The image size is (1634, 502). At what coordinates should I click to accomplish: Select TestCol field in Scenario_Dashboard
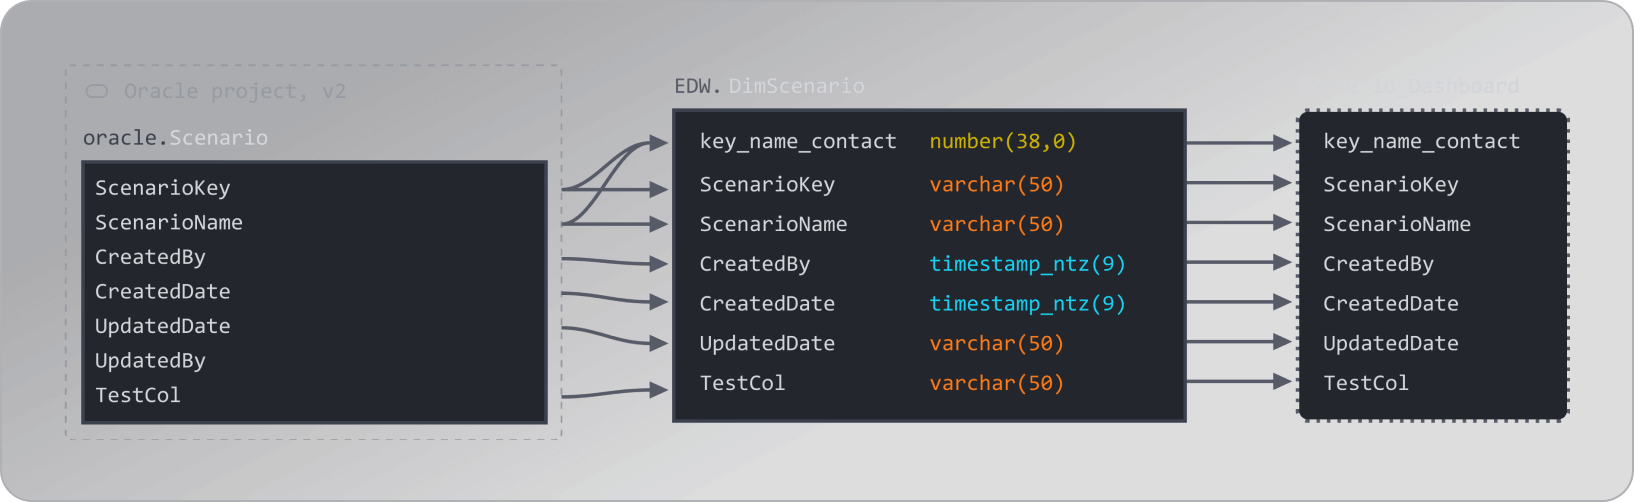coord(1365,383)
